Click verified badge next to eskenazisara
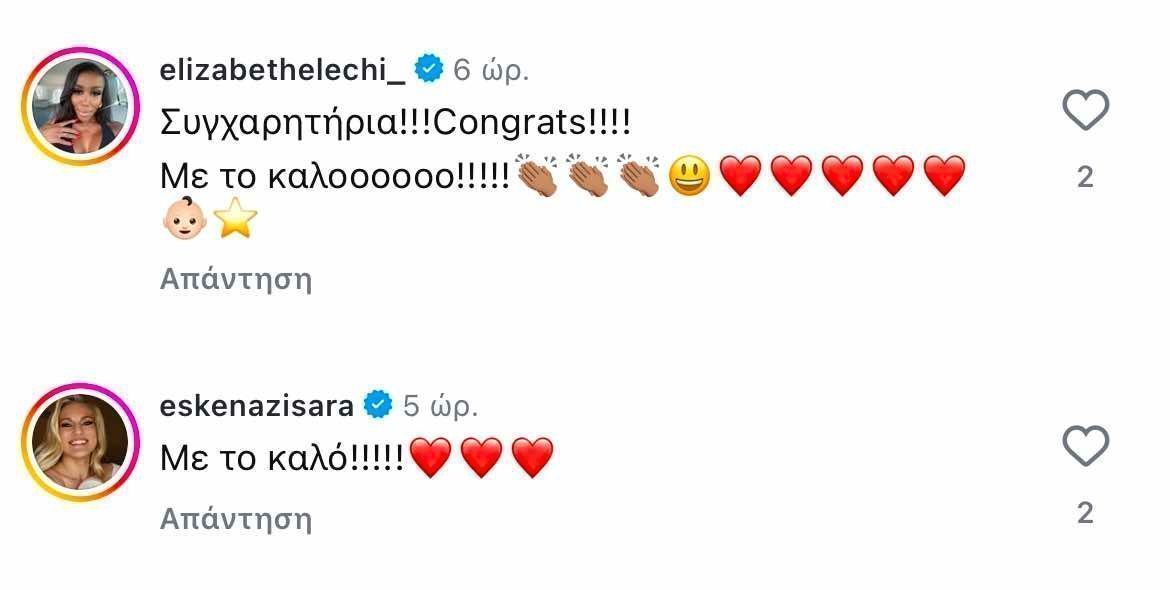The height and width of the screenshot is (590, 1170). [x=378, y=406]
